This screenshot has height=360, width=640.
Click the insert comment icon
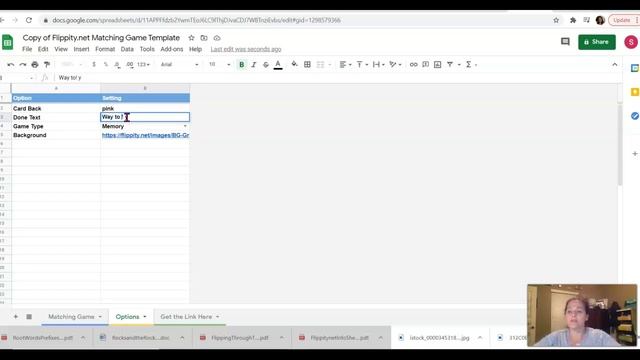click(x=425, y=64)
